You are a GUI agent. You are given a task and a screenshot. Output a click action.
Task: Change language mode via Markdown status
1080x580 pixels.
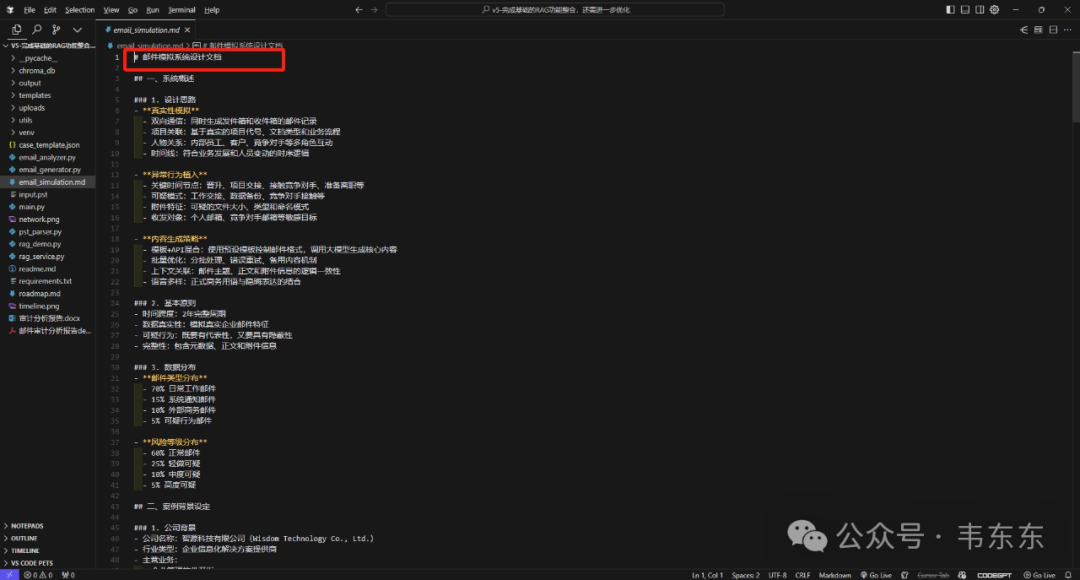(835, 575)
